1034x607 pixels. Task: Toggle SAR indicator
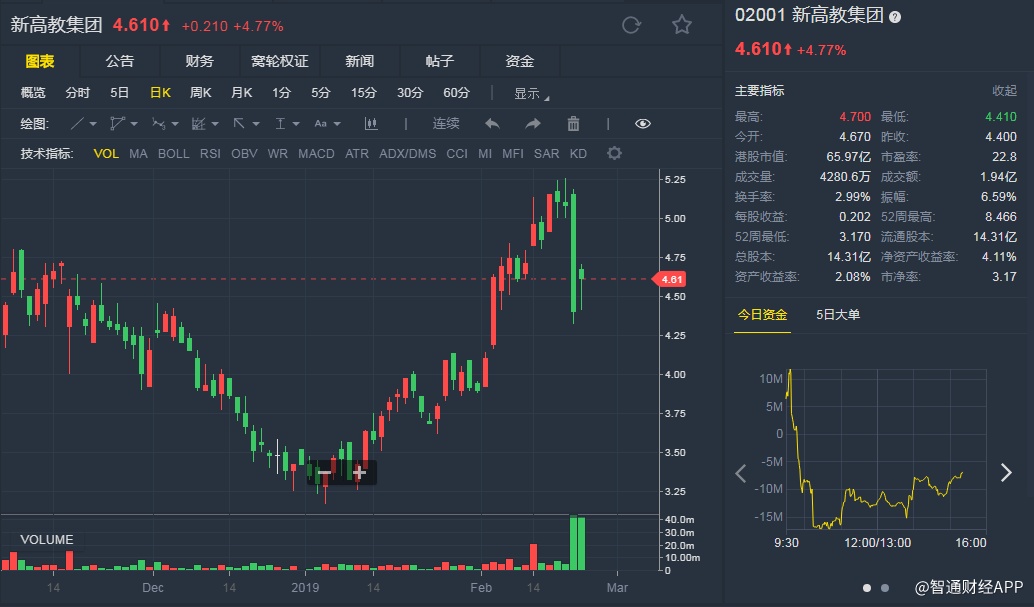point(547,154)
